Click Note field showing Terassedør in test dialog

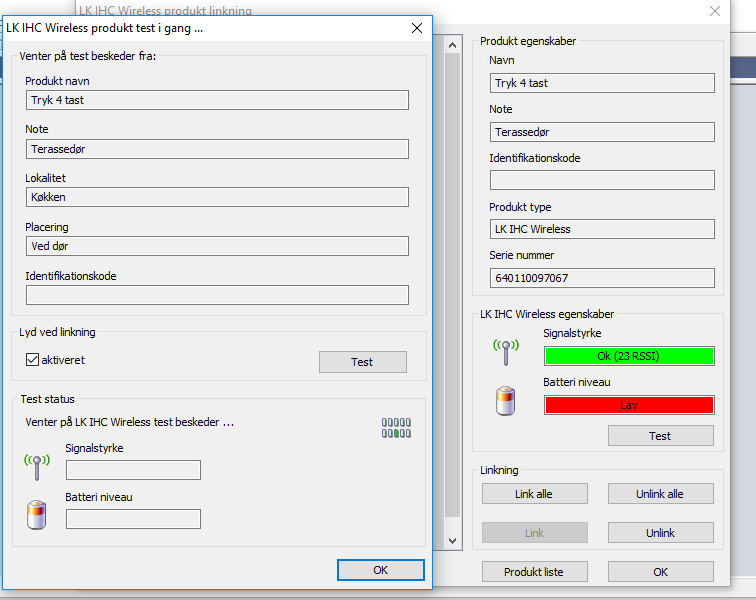point(217,149)
